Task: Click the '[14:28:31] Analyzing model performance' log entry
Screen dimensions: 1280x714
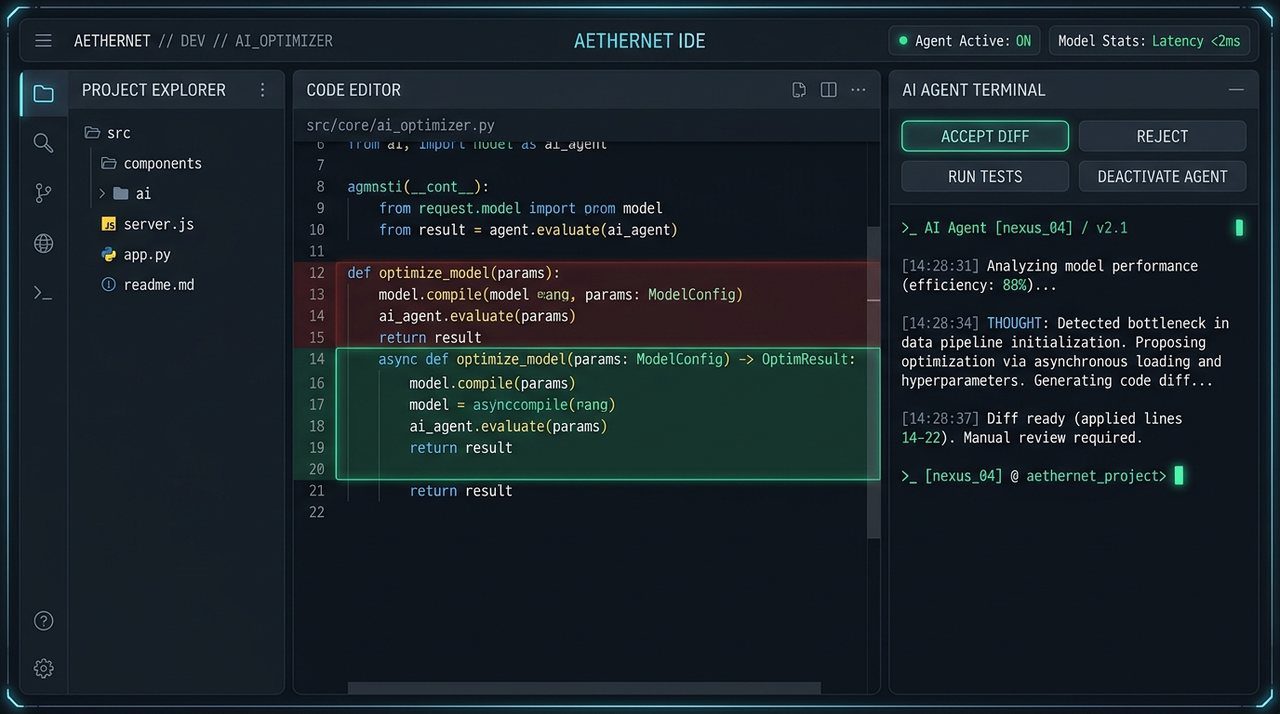Action: [1050, 275]
